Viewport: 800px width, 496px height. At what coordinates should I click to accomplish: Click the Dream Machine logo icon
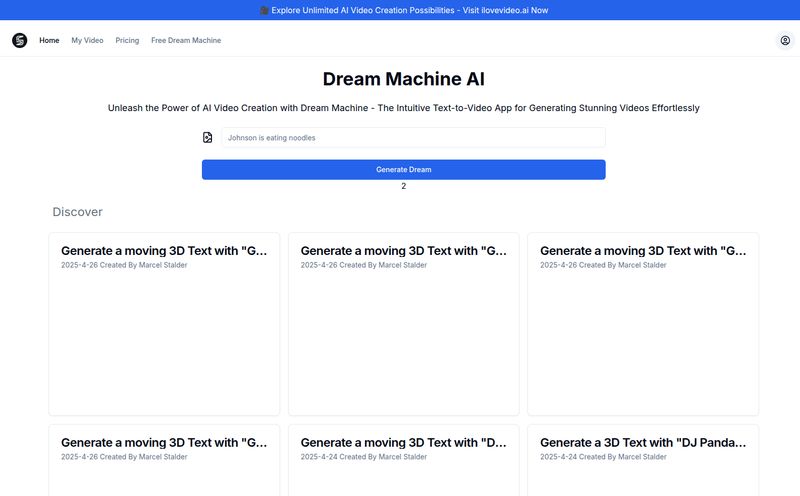click(x=19, y=40)
